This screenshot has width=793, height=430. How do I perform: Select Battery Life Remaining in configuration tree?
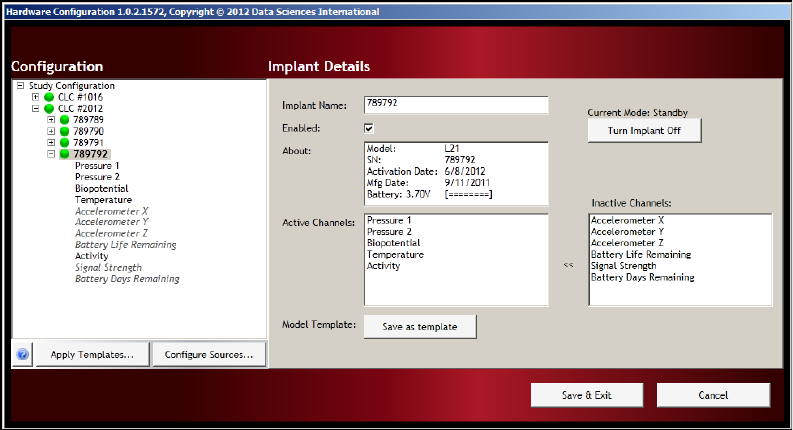pyautogui.click(x=125, y=245)
